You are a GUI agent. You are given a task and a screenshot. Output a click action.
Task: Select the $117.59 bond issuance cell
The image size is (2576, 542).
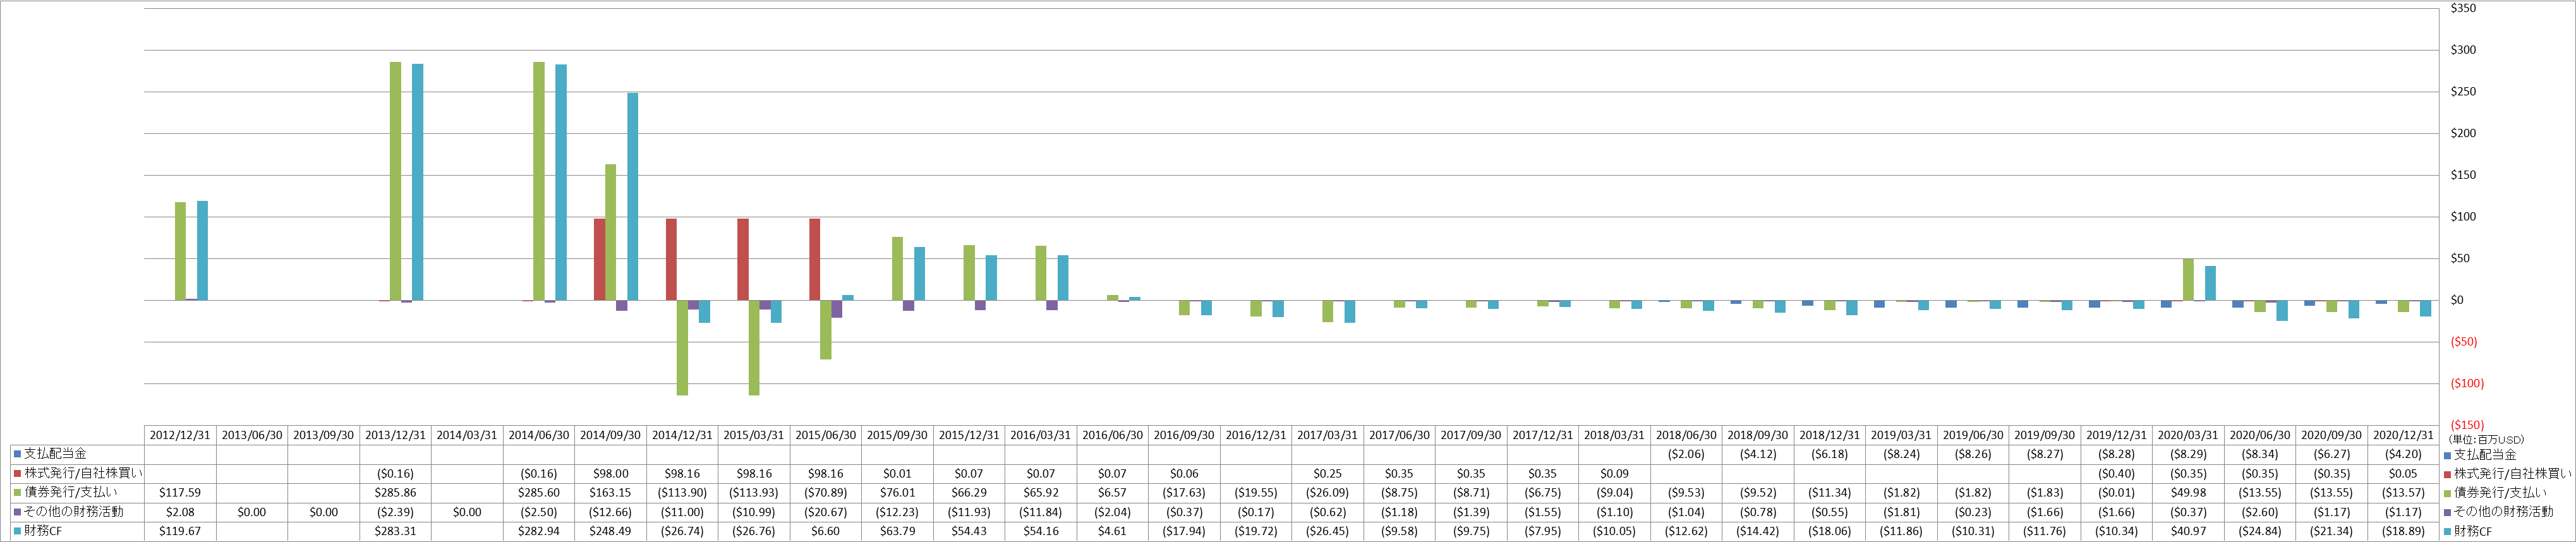click(180, 493)
